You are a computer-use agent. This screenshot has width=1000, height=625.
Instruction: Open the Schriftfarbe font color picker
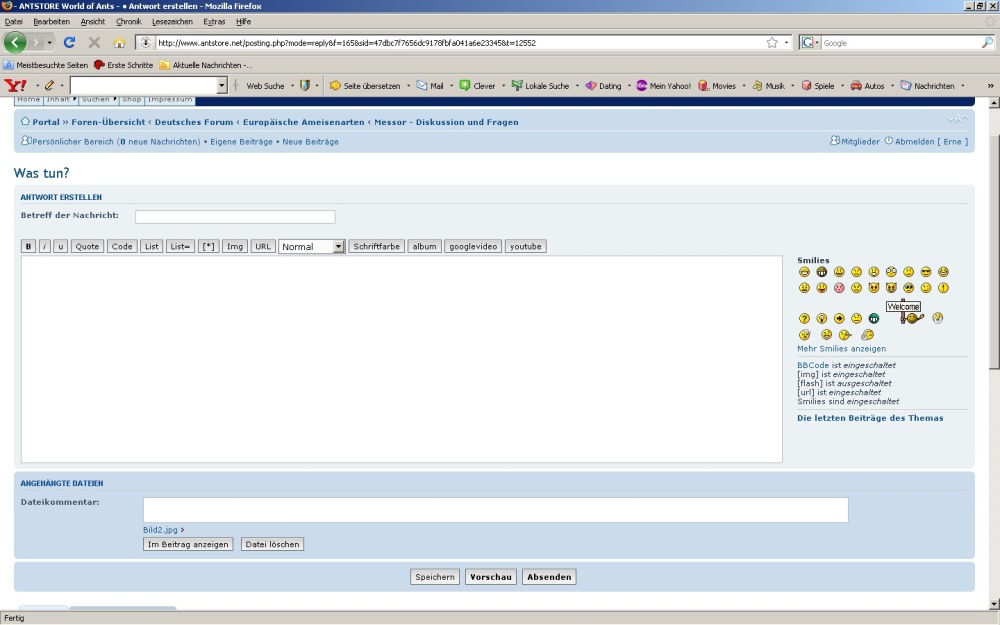click(376, 247)
